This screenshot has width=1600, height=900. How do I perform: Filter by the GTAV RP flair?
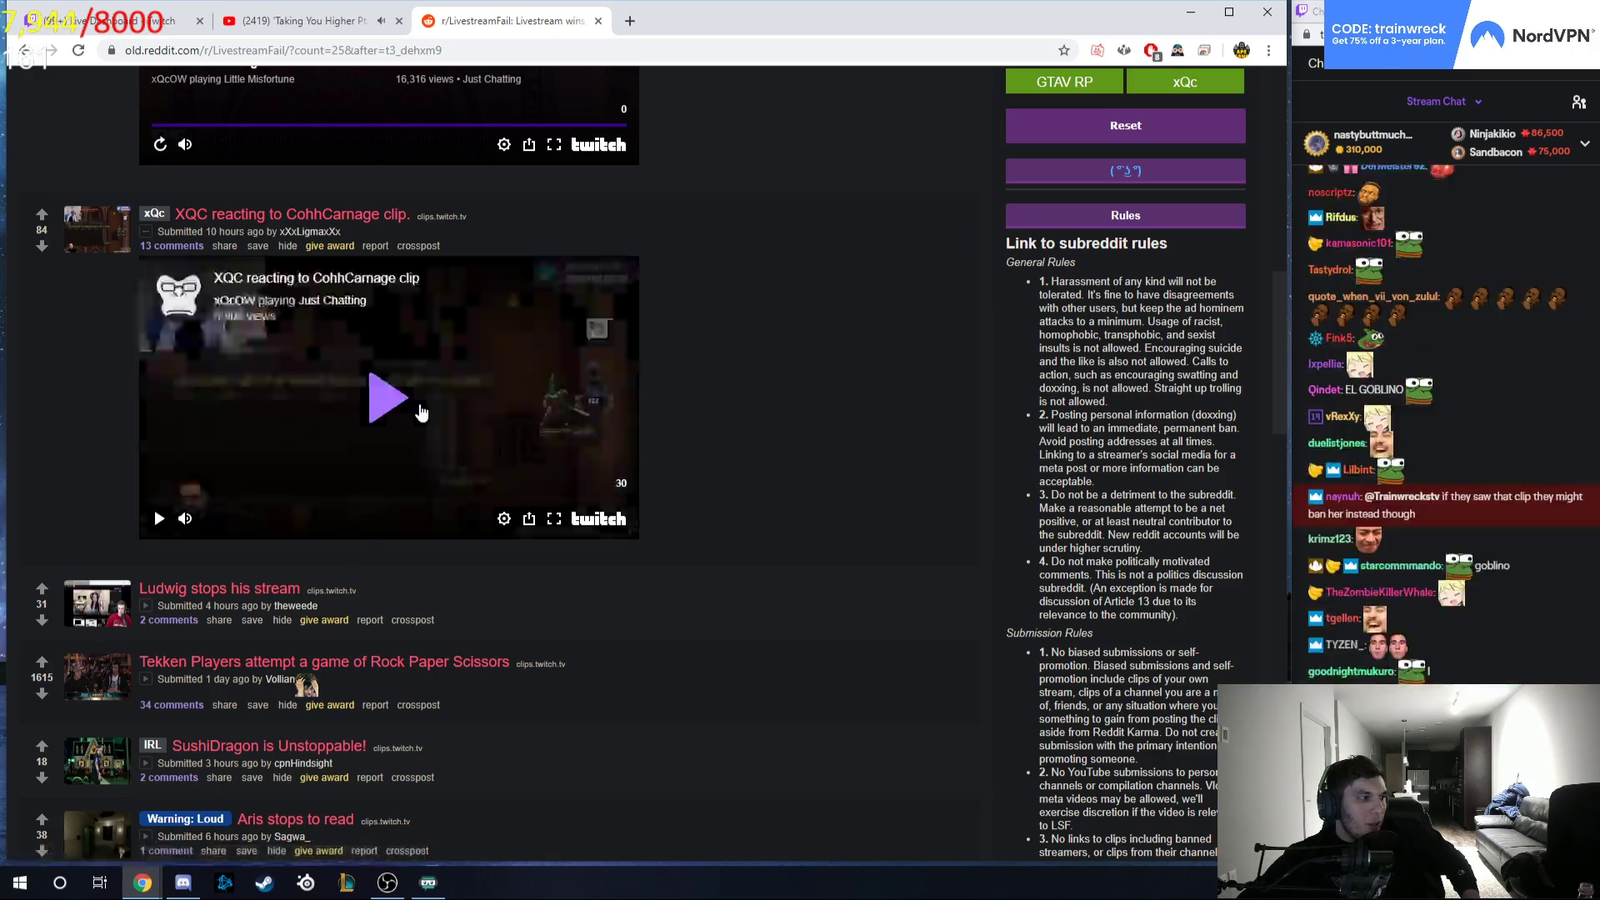point(1064,82)
